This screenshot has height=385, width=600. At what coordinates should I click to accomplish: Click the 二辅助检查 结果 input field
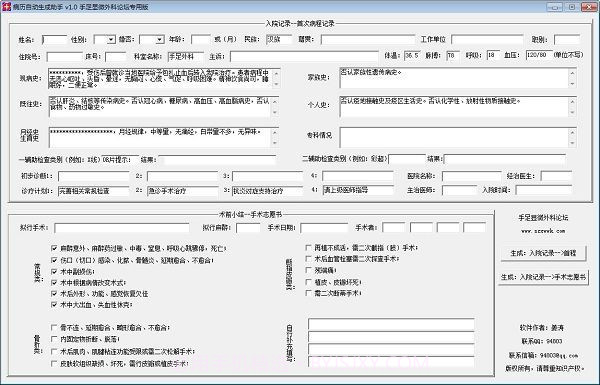[505, 159]
